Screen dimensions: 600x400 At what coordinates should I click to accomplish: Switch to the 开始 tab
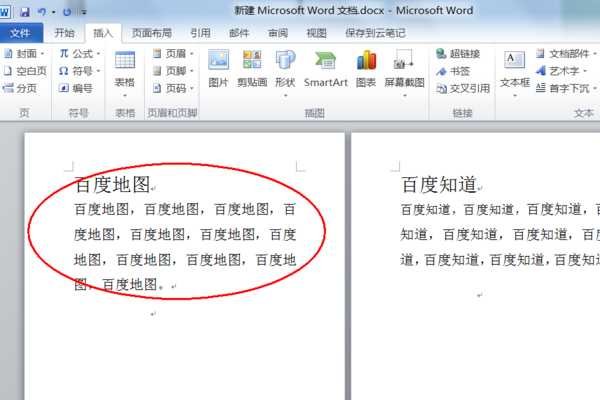[x=64, y=33]
